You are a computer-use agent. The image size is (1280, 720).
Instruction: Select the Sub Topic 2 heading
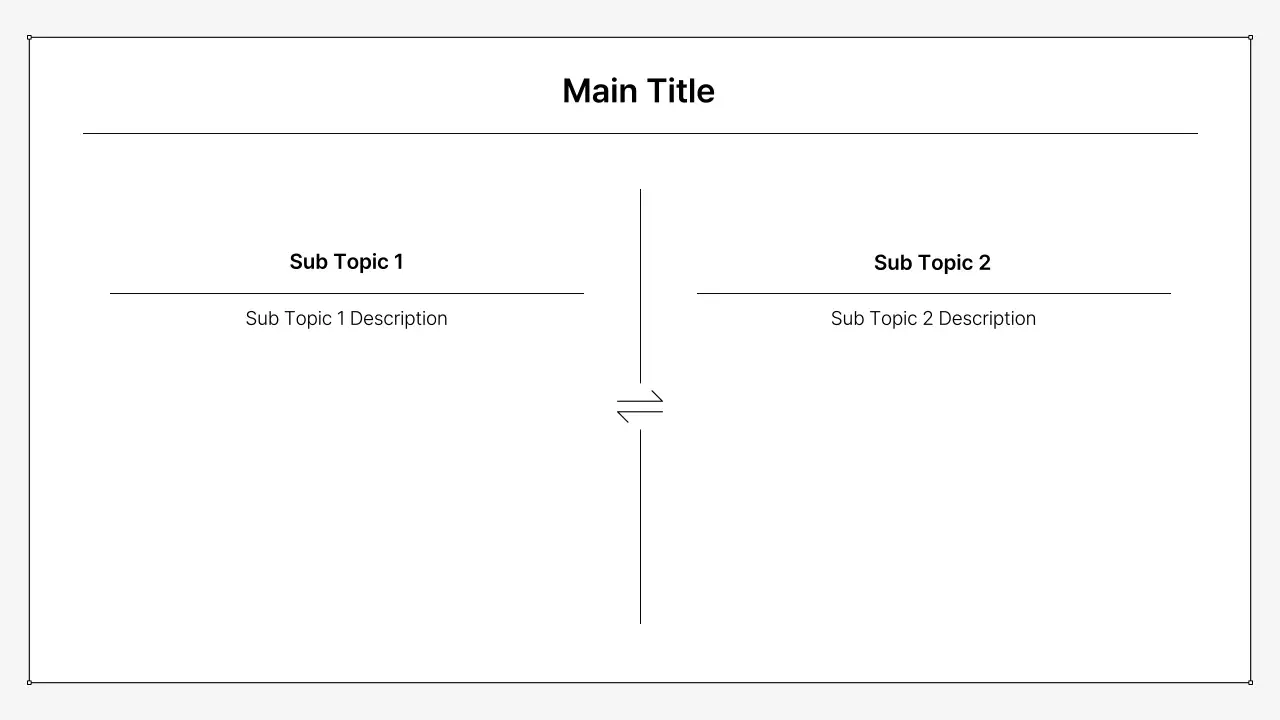[932, 263]
